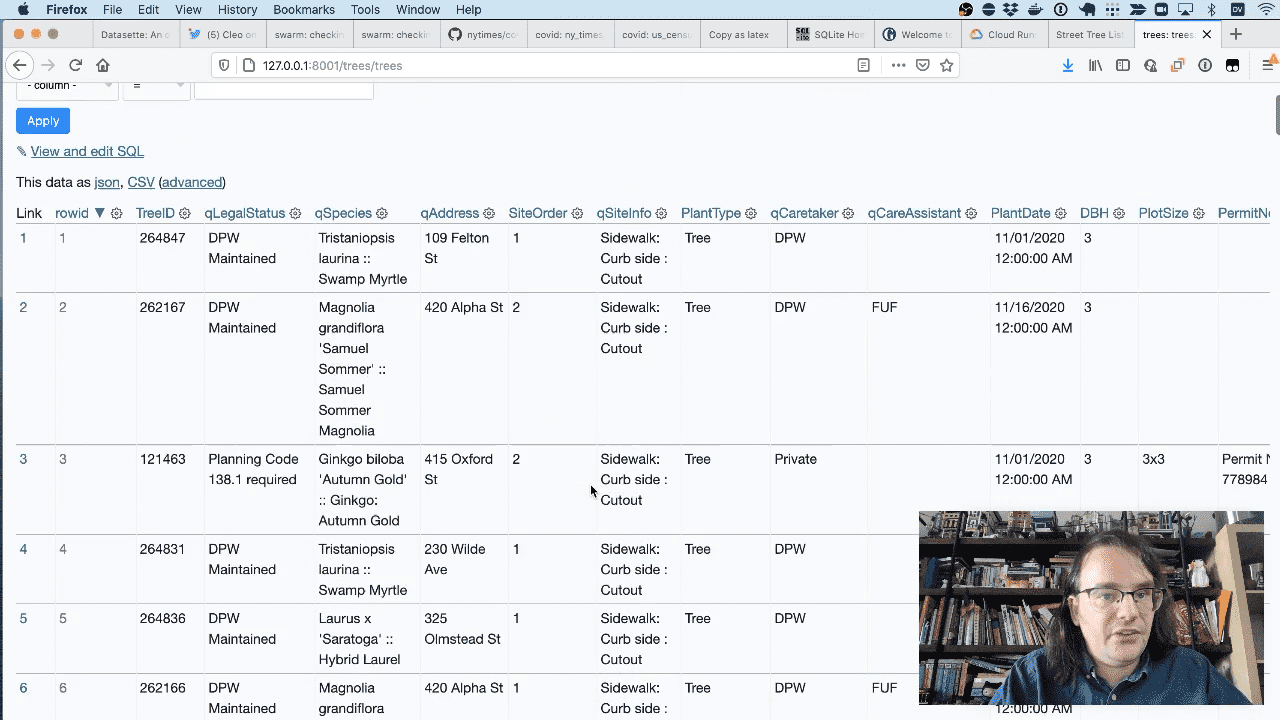Click the TreeID cell 262167
The height and width of the screenshot is (720, 1280).
[x=162, y=308]
